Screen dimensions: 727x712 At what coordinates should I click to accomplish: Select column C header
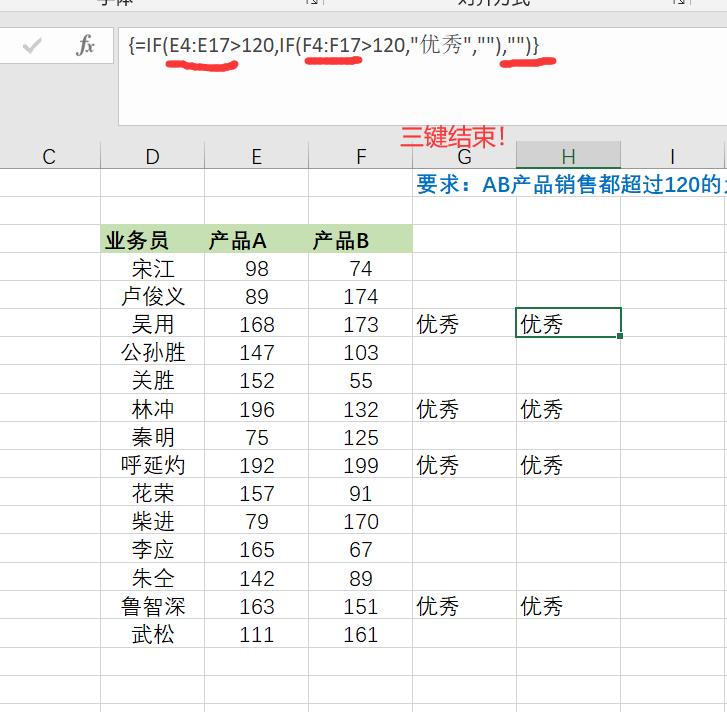49,157
